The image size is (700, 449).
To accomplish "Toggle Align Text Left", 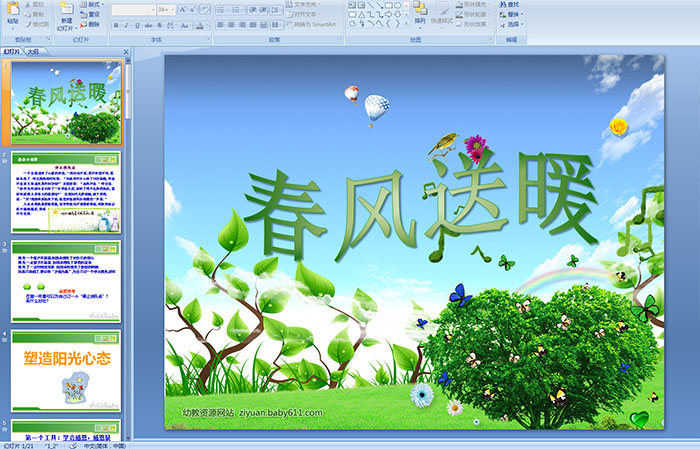I will tap(221, 25).
